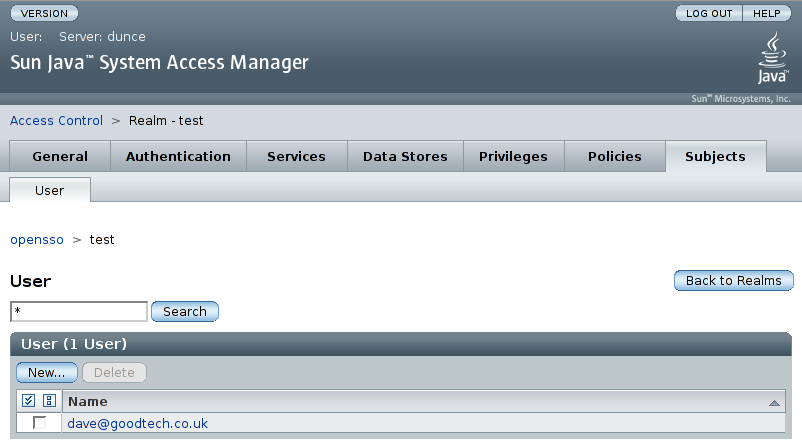Open user dave@goodtech.co.uk link
Viewport: 802px width, 446px height.
138,423
